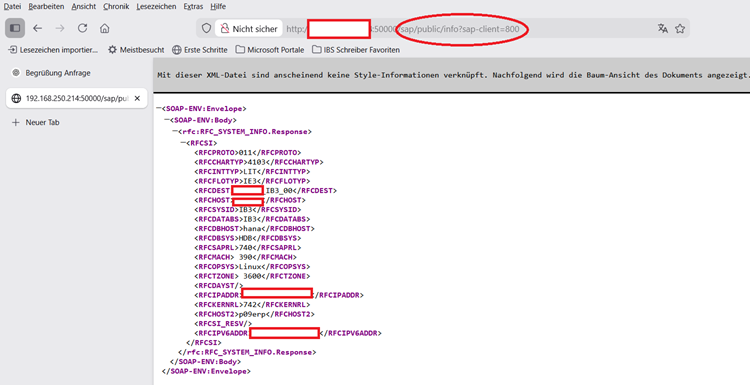The height and width of the screenshot is (386, 750).
Task: Collapse the SOAP-ENV:Envelope node
Action: pyautogui.click(x=159, y=109)
